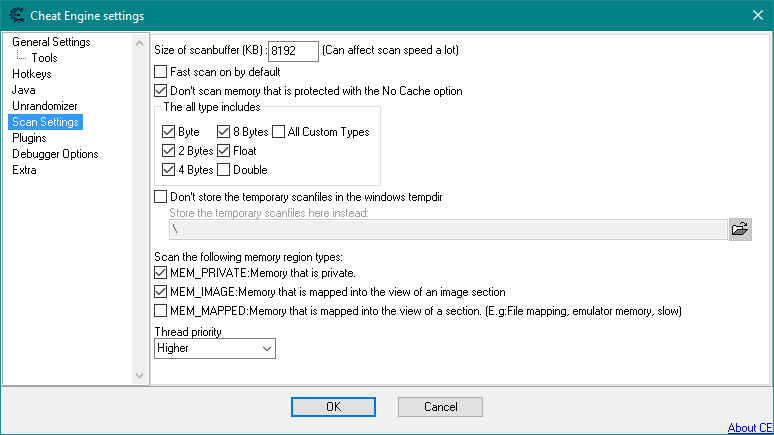Go to Debugger Options page
774x435 pixels.
point(55,154)
